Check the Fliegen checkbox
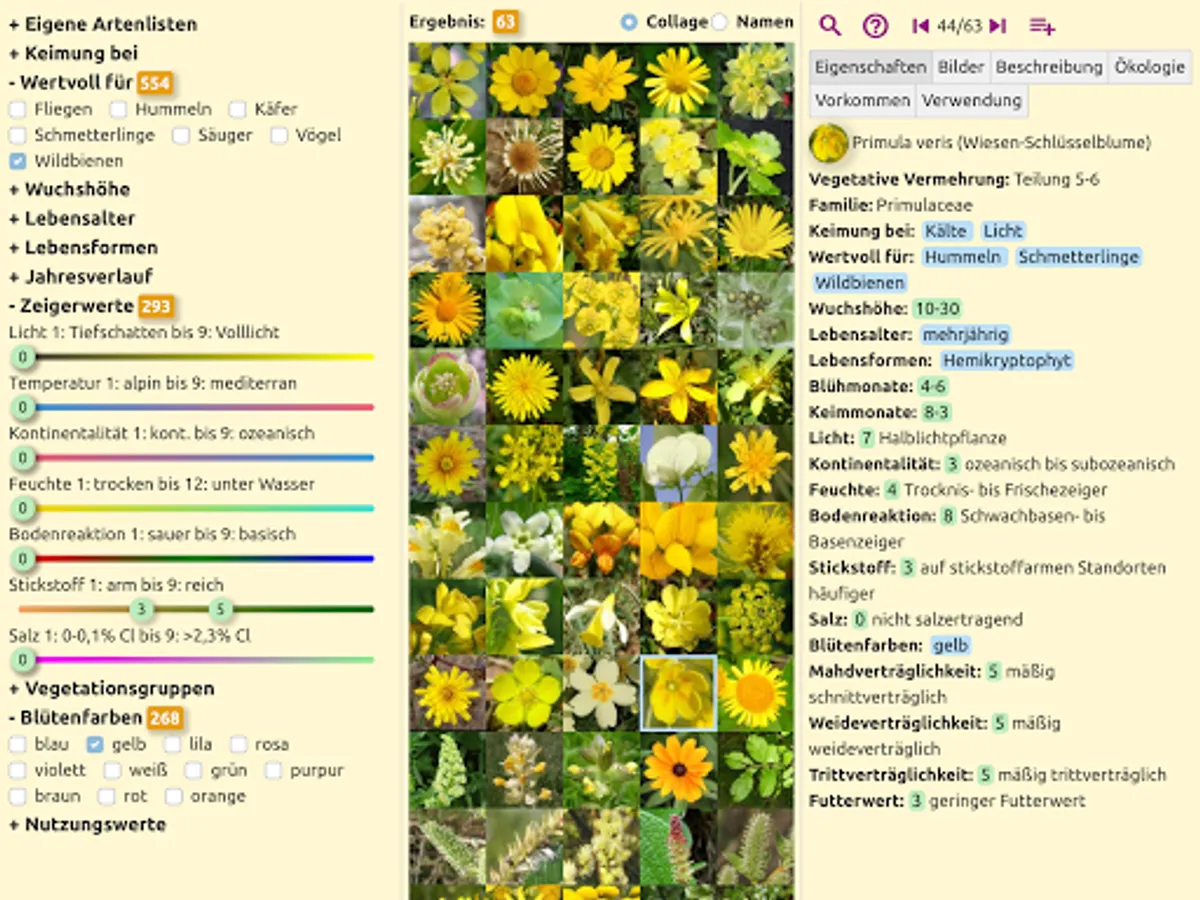The height and width of the screenshot is (900, 1200). pyautogui.click(x=18, y=109)
